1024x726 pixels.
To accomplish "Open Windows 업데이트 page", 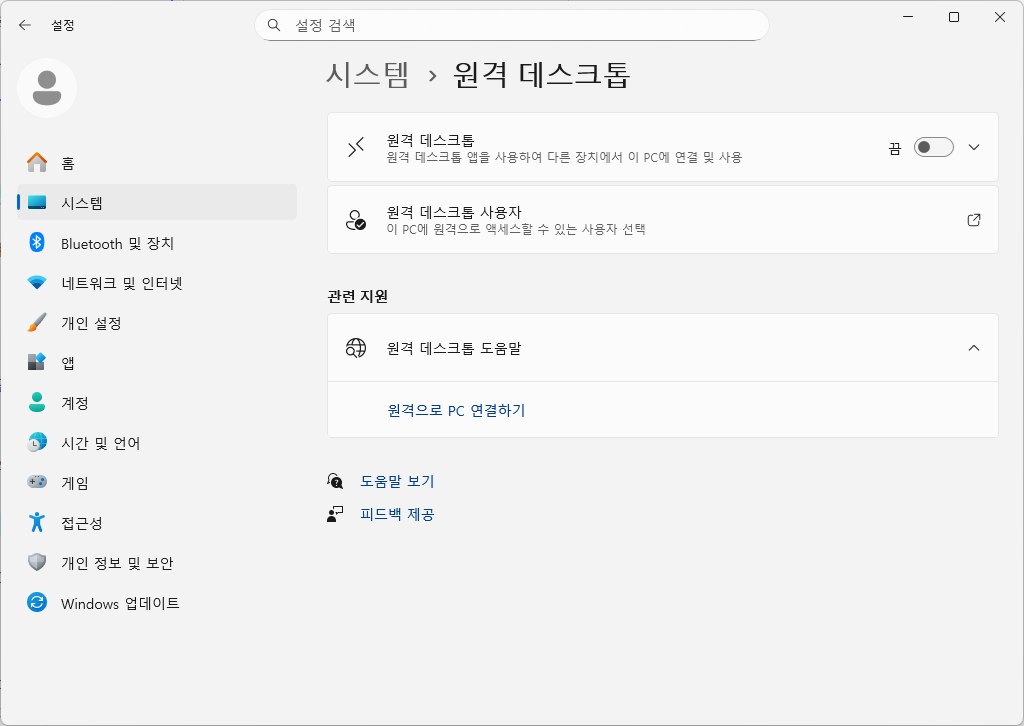I will pos(157,603).
